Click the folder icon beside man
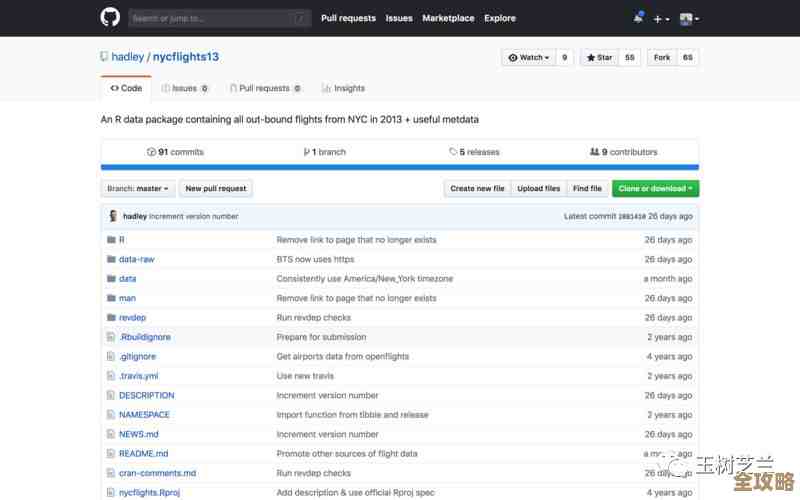Screen dimensions: 800x500 point(111,298)
